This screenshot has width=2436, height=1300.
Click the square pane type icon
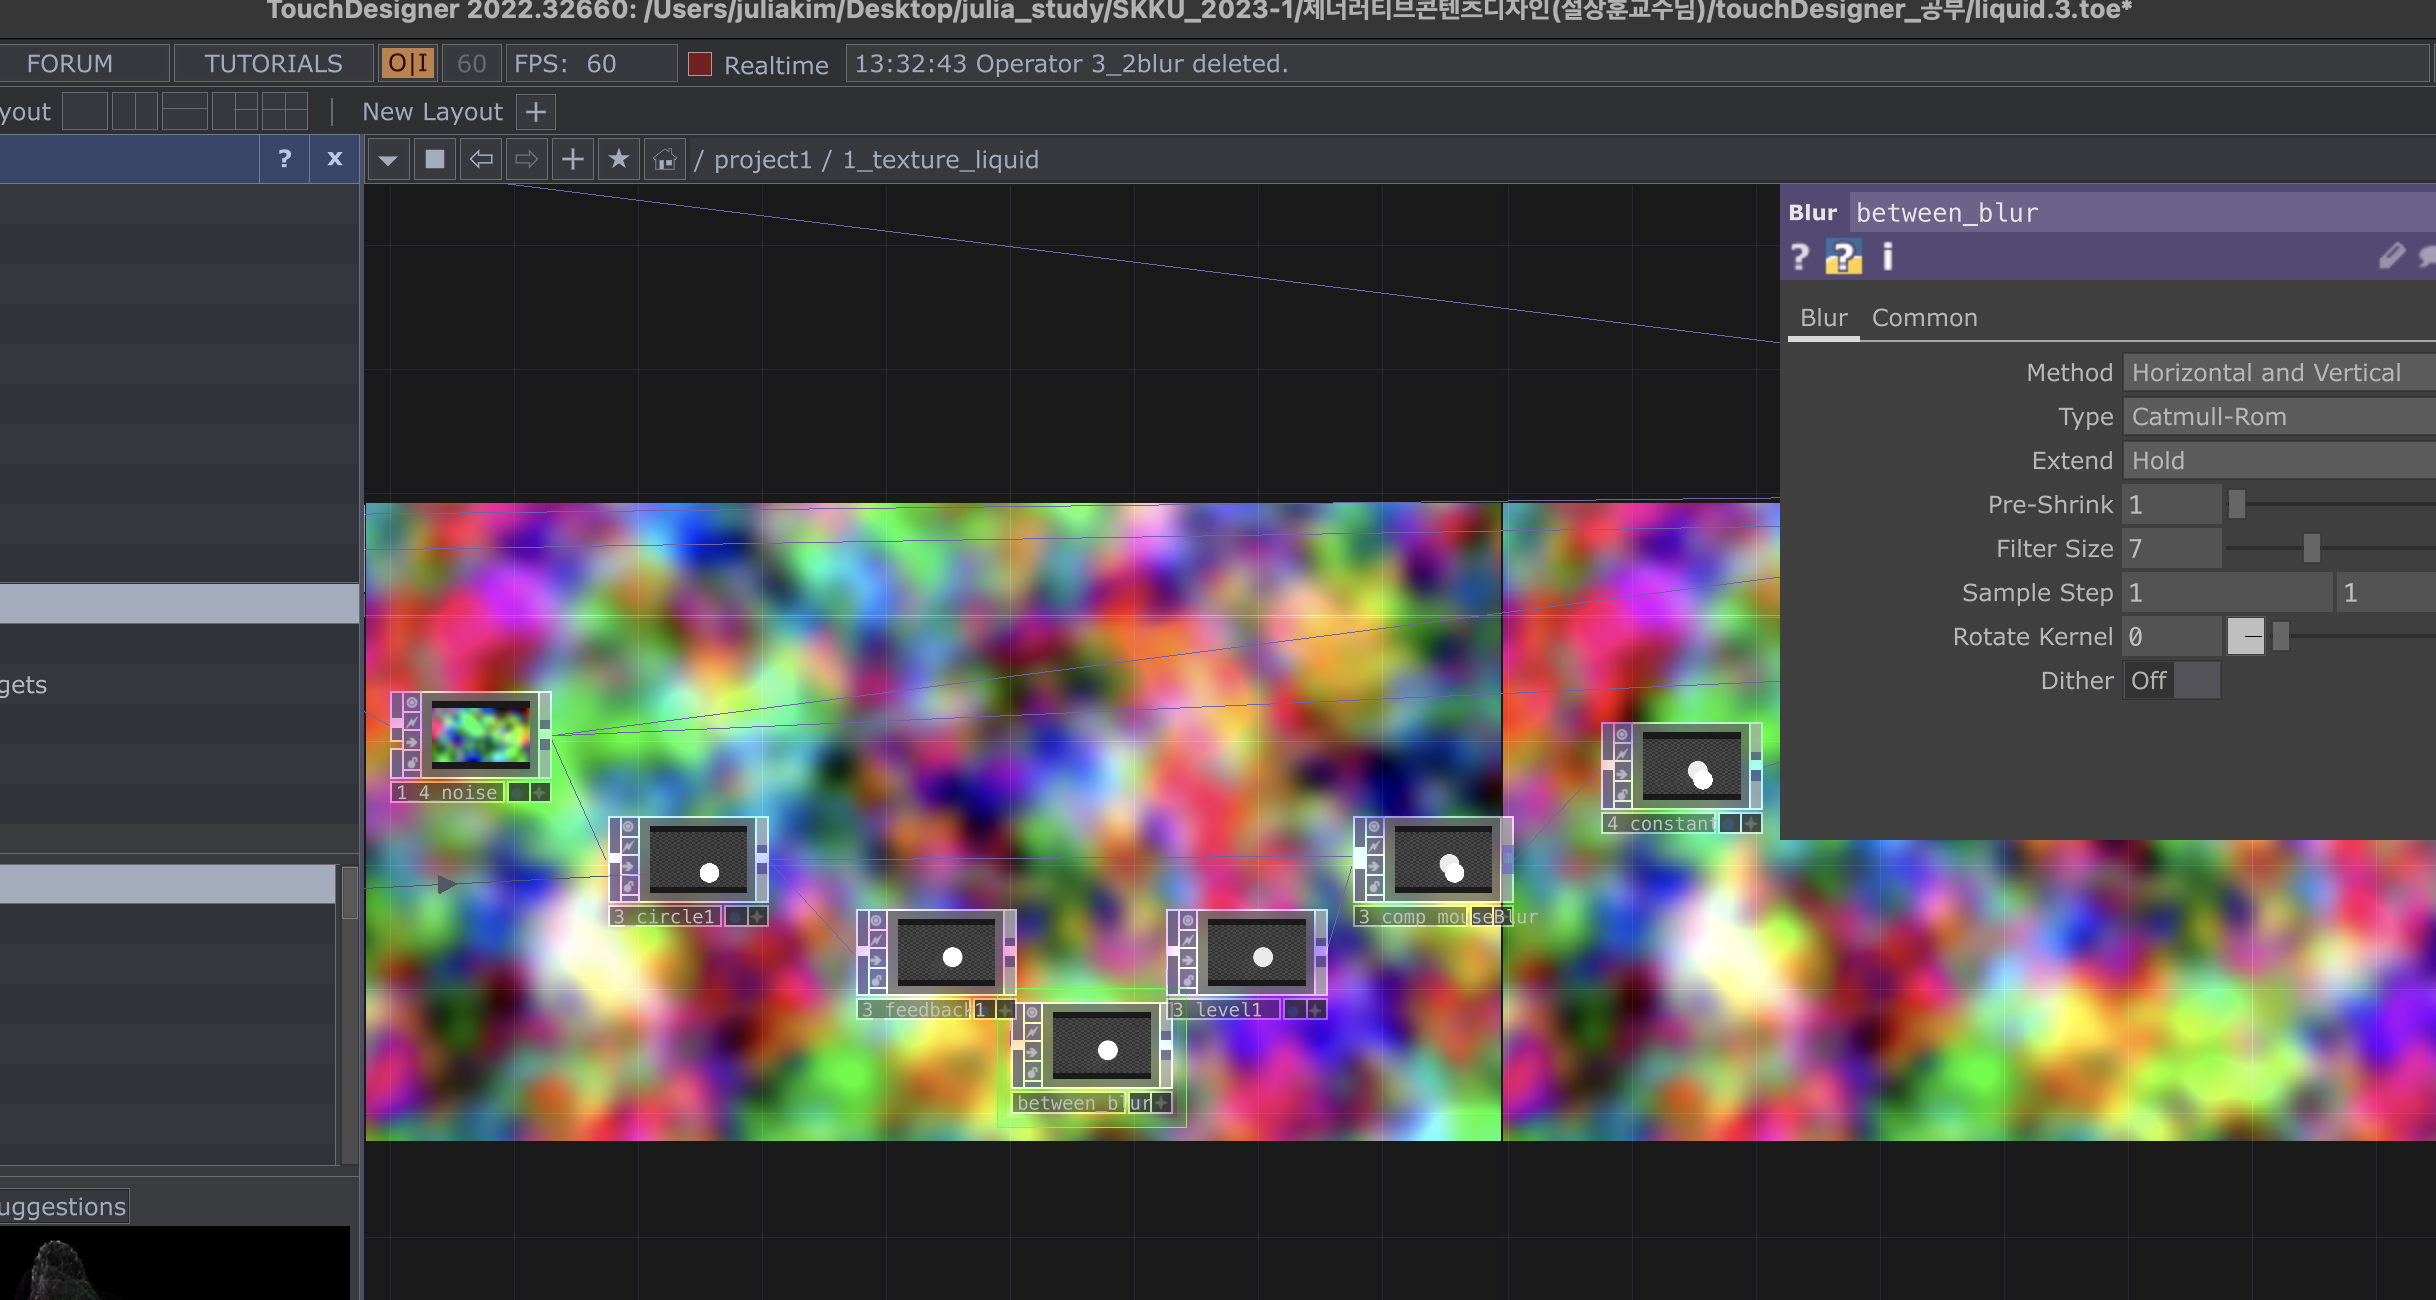click(435, 160)
